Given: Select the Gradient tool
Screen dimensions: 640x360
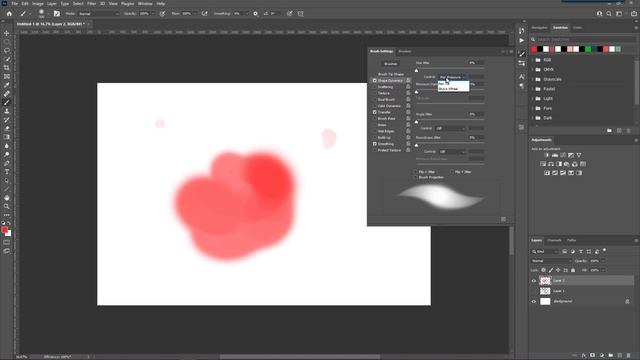Looking at the screenshot, I should tap(7, 137).
